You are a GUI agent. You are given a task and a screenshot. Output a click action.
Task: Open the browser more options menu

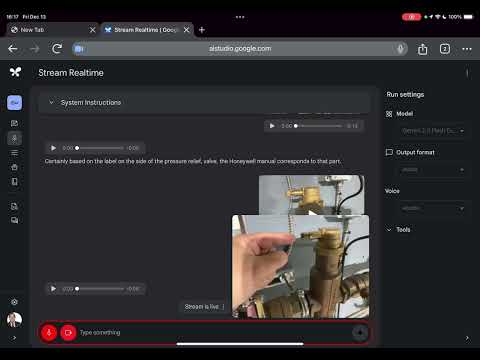[467, 49]
